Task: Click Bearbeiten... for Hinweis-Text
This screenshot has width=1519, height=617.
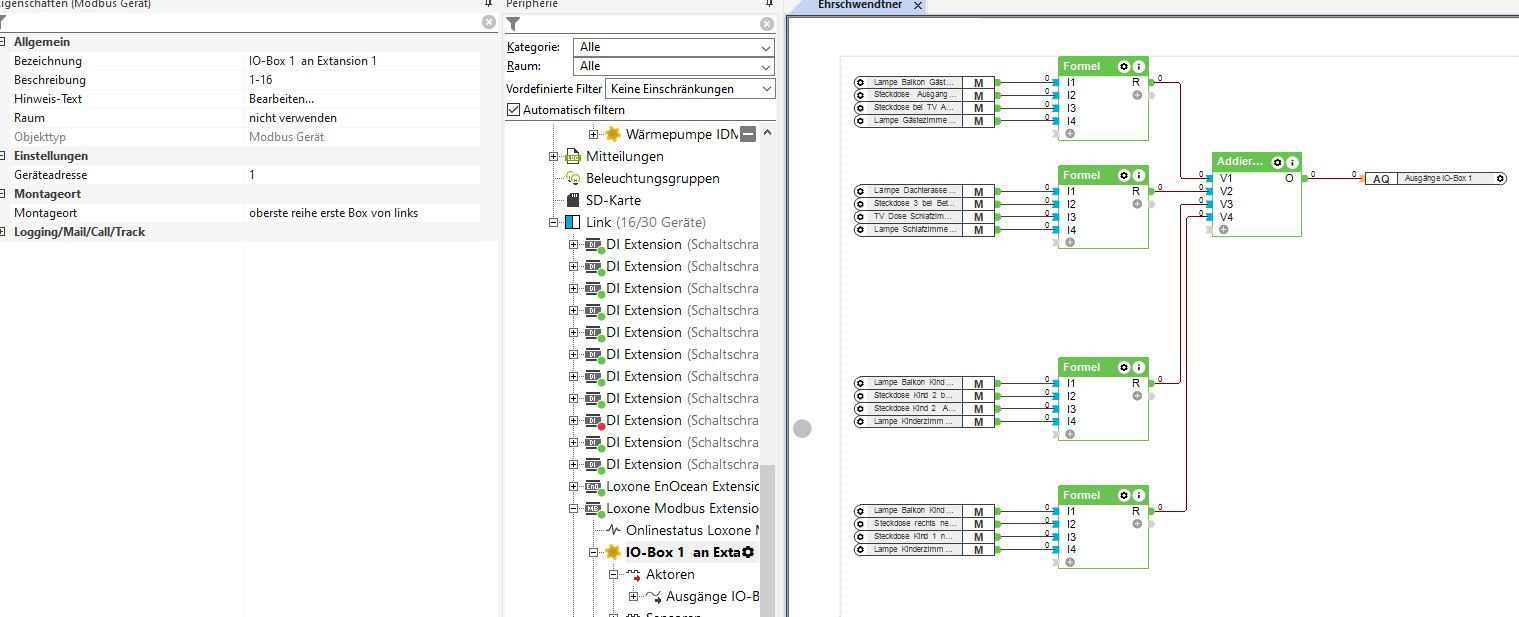Action: (281, 99)
